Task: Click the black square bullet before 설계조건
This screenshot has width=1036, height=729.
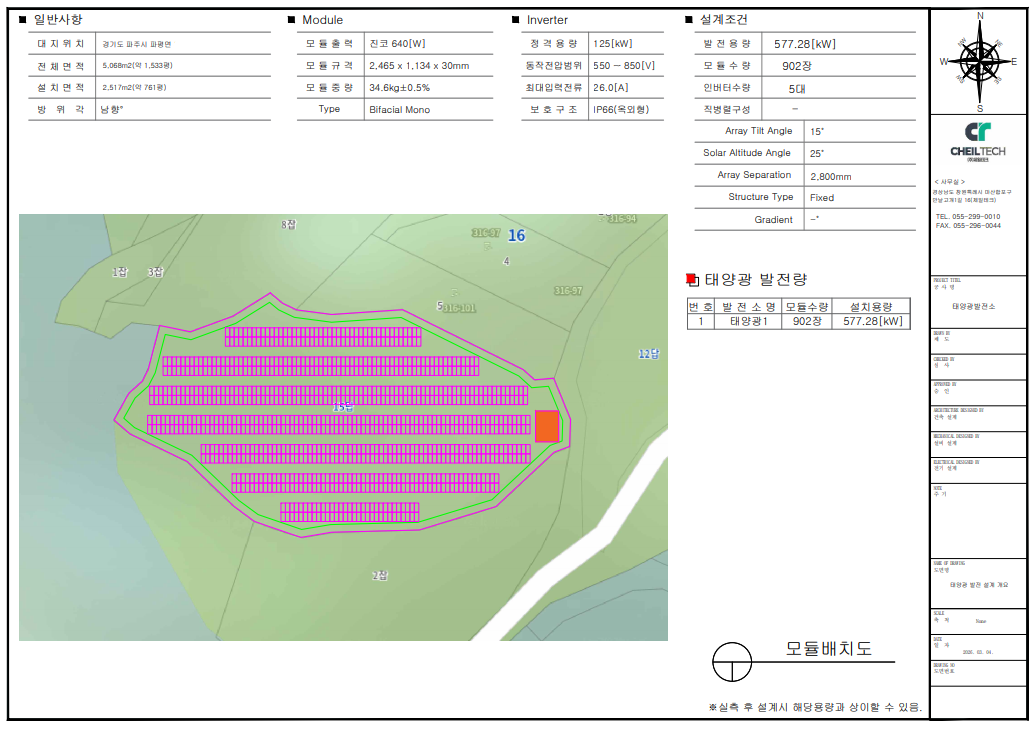Action: coord(689,20)
